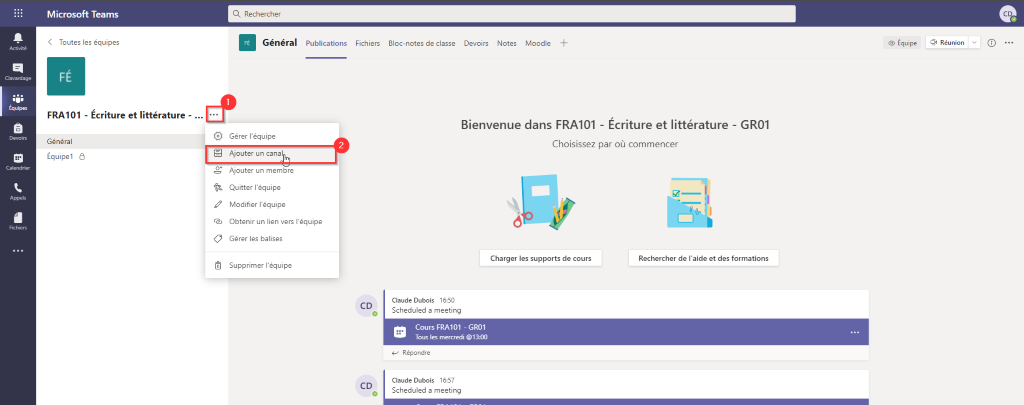Start a meeting with Réunion button
The height and width of the screenshot is (405, 1024).
click(947, 43)
